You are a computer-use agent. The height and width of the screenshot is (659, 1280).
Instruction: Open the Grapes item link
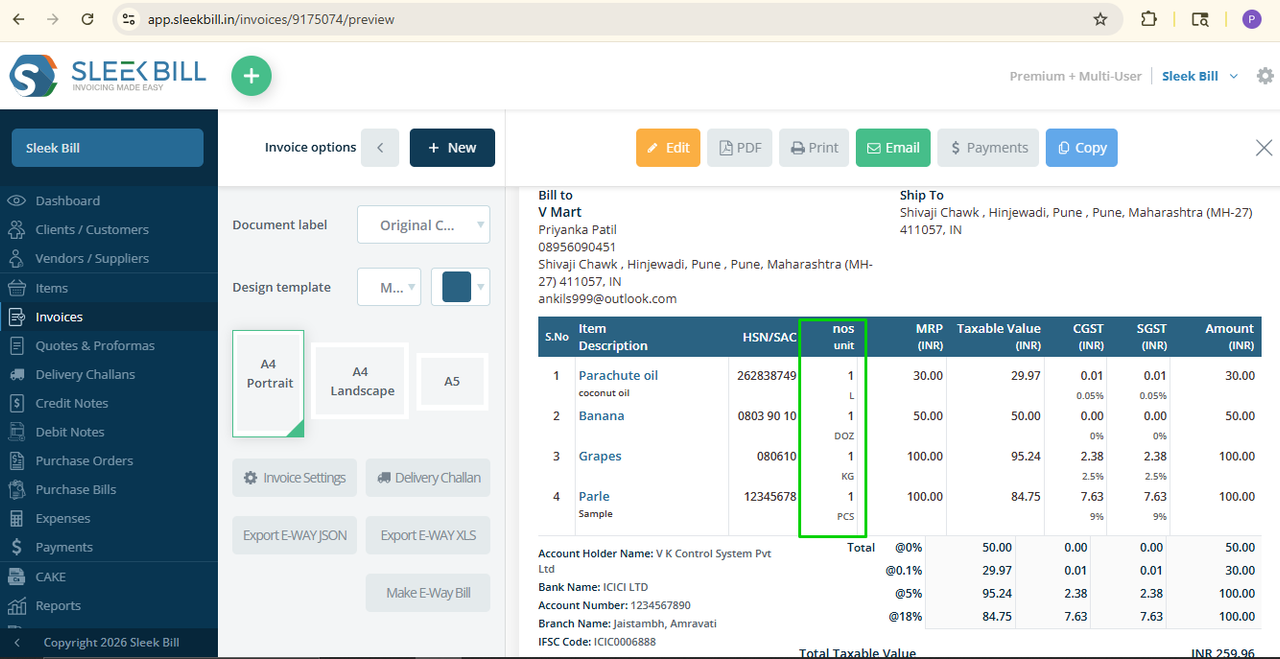pyautogui.click(x=600, y=456)
